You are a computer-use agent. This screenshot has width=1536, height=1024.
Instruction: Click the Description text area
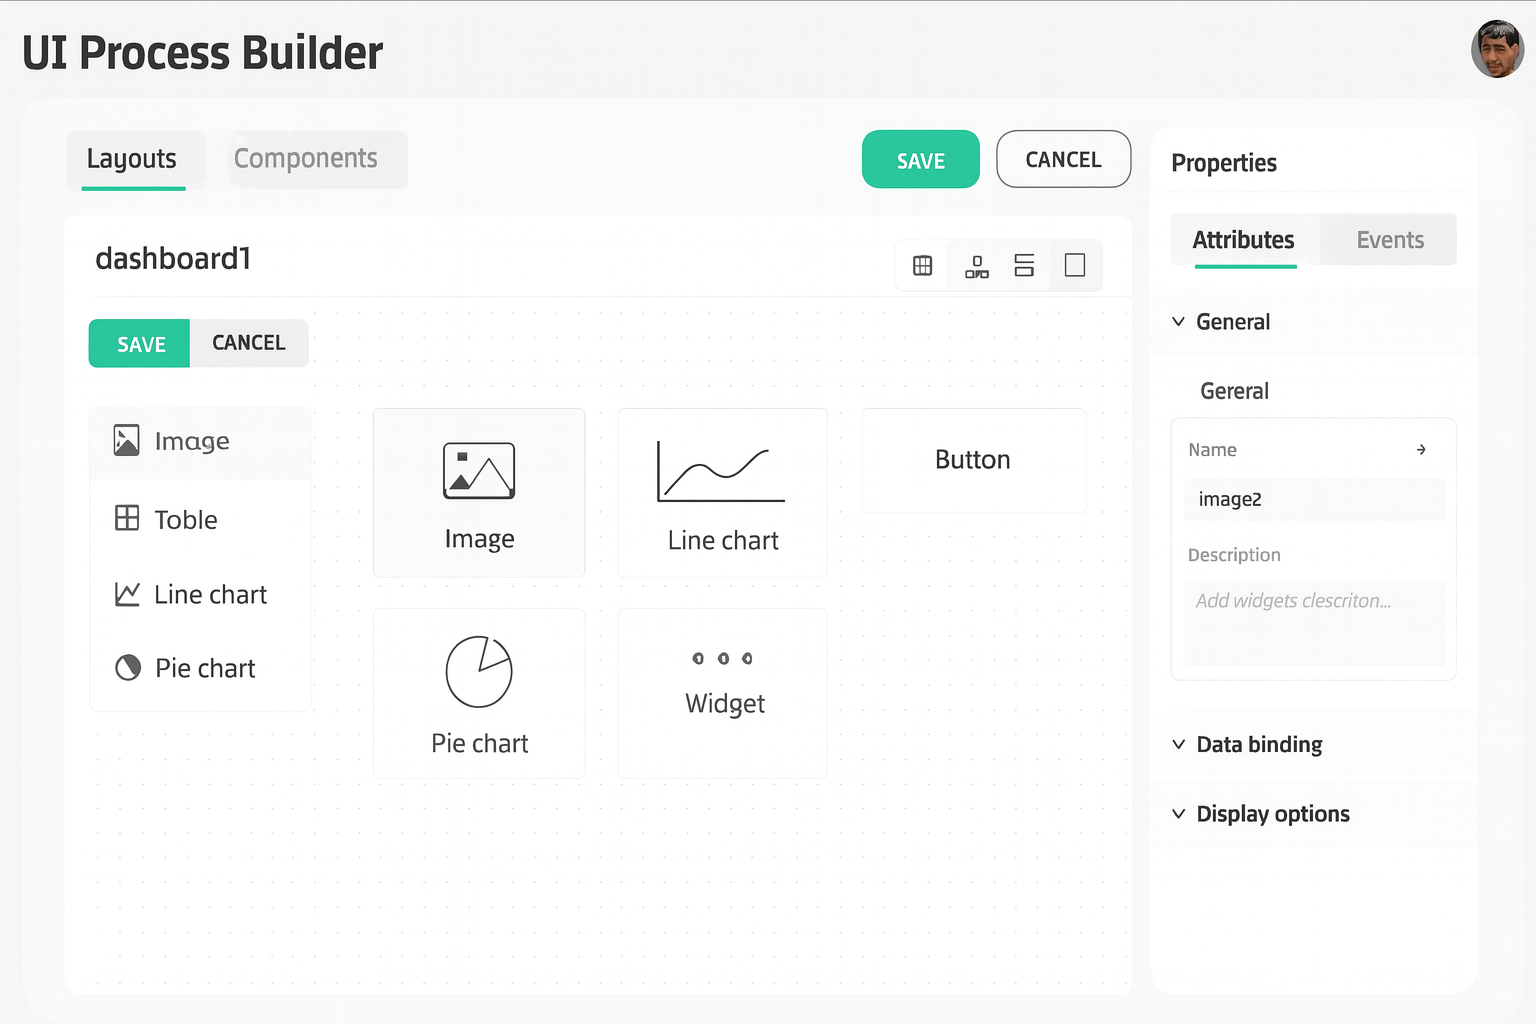click(x=1313, y=623)
